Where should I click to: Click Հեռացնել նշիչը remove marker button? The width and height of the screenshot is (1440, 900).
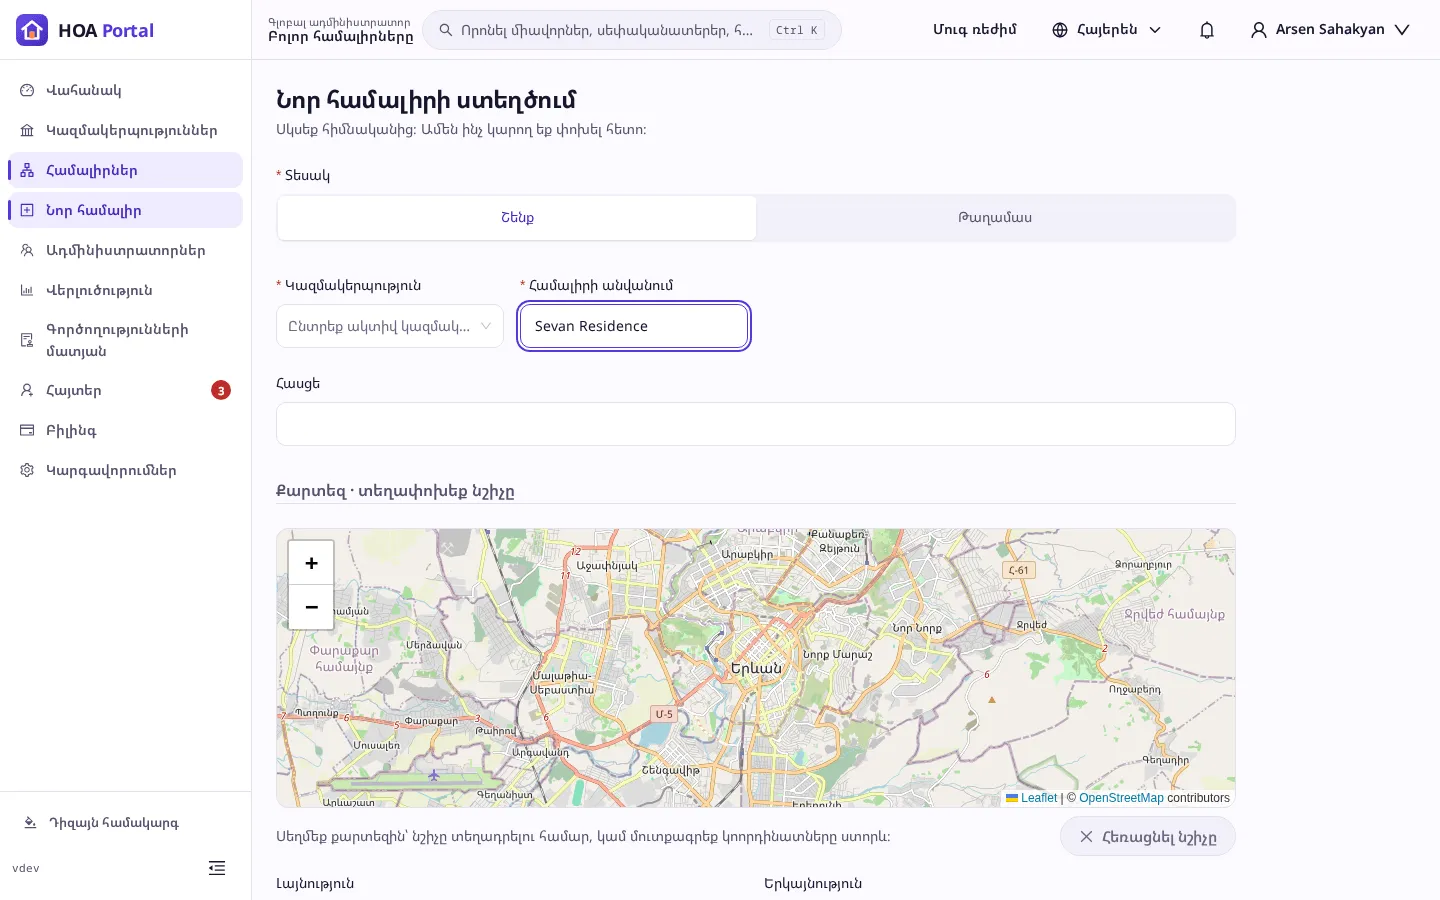(1148, 837)
